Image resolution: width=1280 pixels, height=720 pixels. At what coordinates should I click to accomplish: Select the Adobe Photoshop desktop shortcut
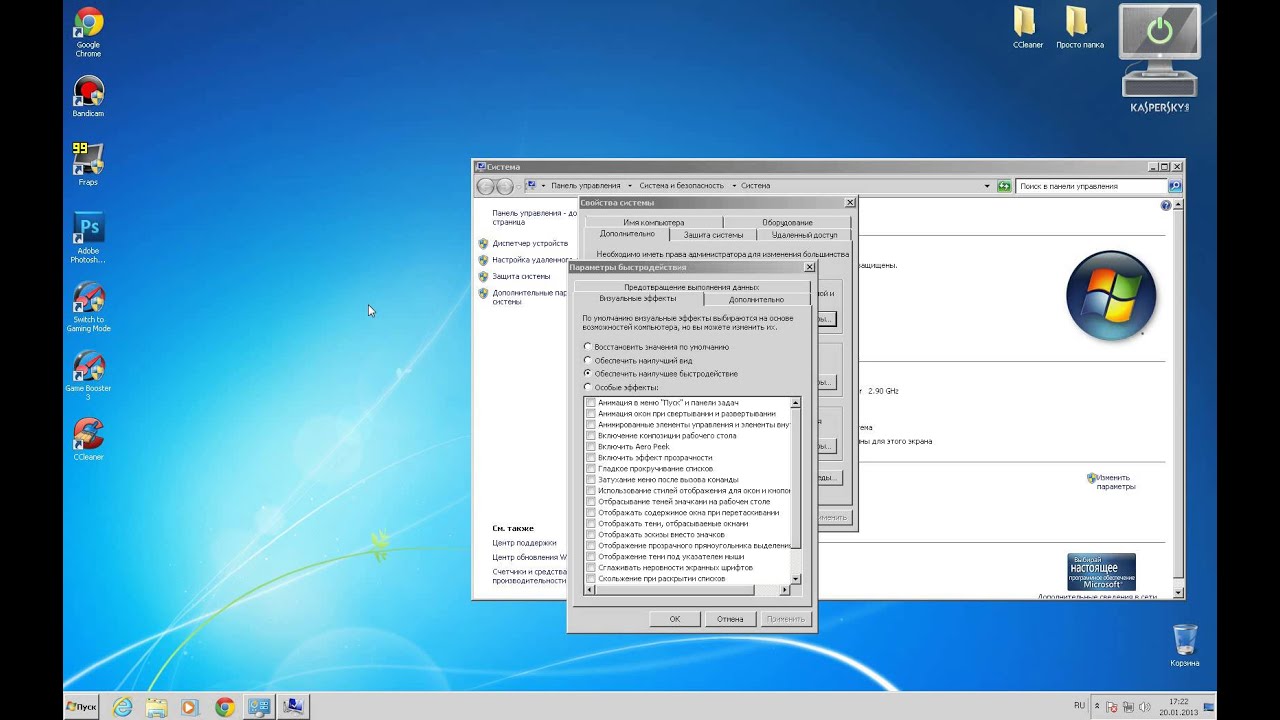(x=88, y=238)
